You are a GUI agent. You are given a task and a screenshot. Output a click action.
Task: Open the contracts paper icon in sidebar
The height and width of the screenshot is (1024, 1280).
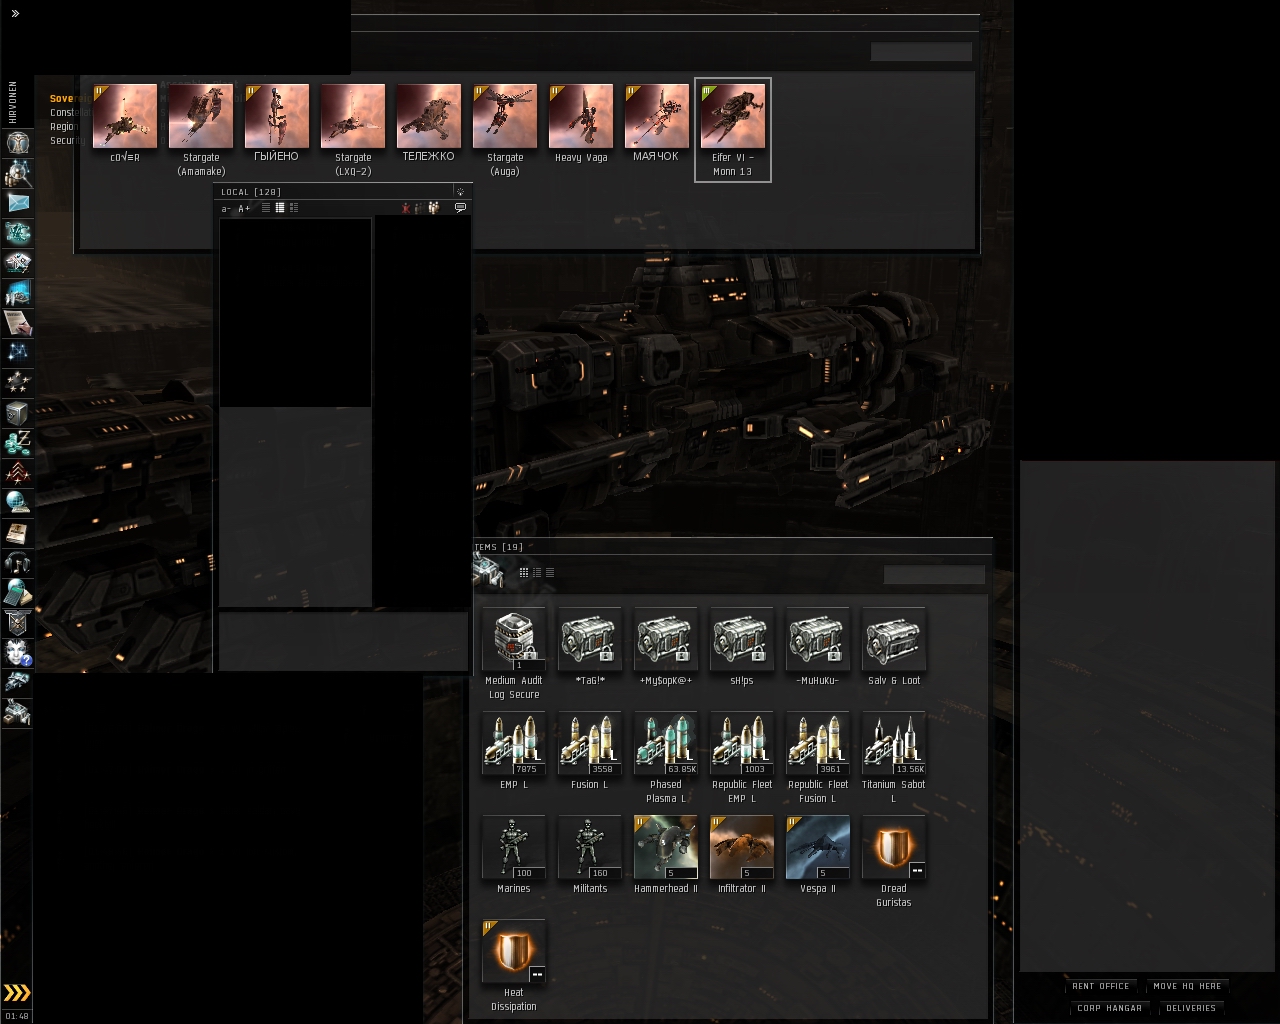tap(17, 323)
